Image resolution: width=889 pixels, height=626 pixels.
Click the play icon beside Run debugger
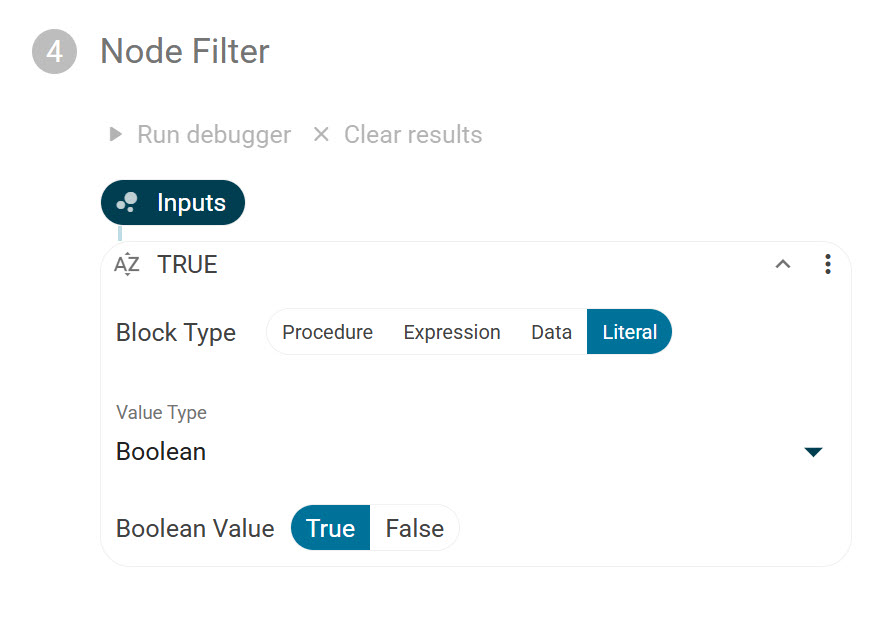pos(116,134)
